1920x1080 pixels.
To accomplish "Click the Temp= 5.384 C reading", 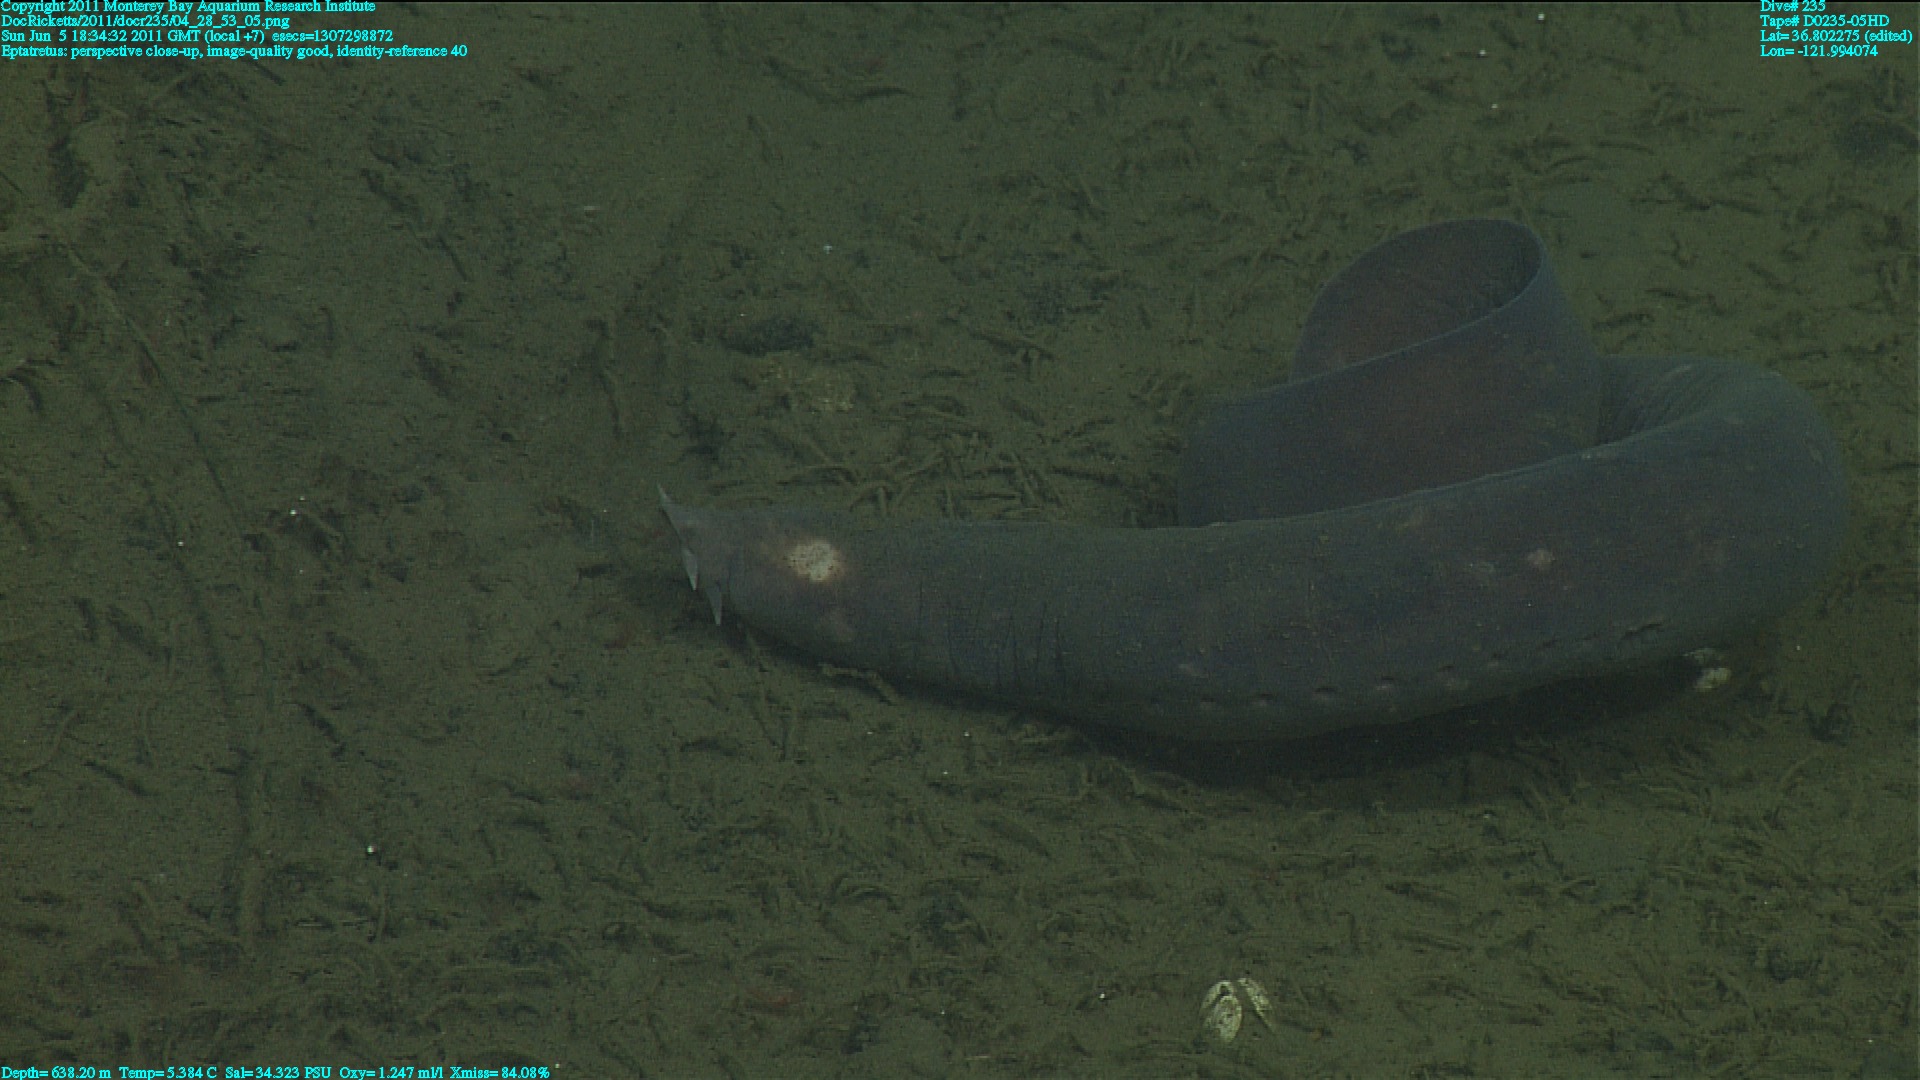I will click(x=167, y=1072).
